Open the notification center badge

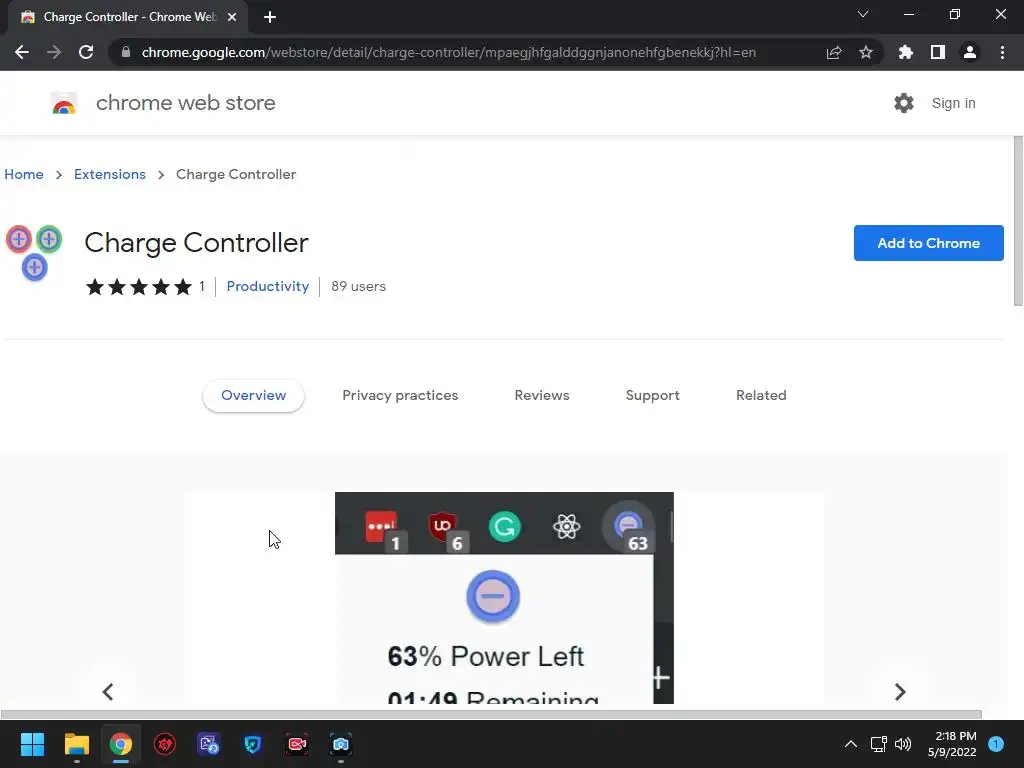996,744
